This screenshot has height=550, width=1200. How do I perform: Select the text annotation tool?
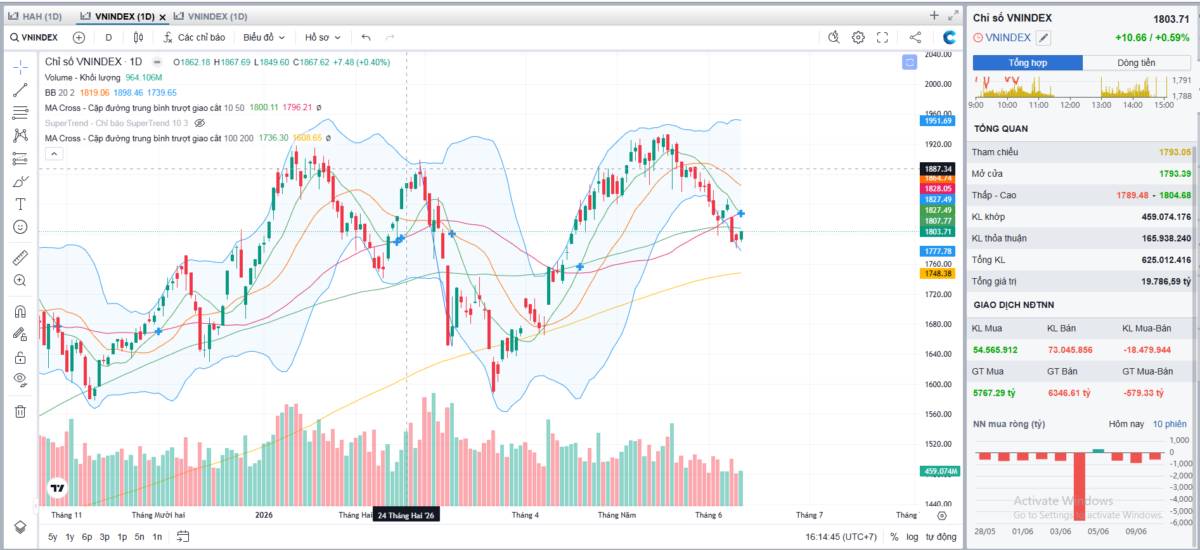[20, 204]
